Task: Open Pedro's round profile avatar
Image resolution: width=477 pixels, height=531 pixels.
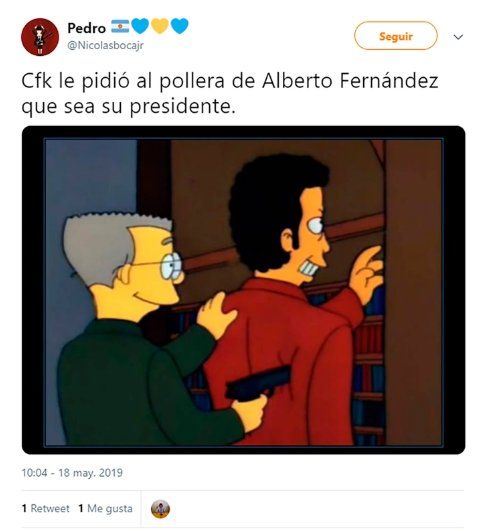Action: coord(40,37)
